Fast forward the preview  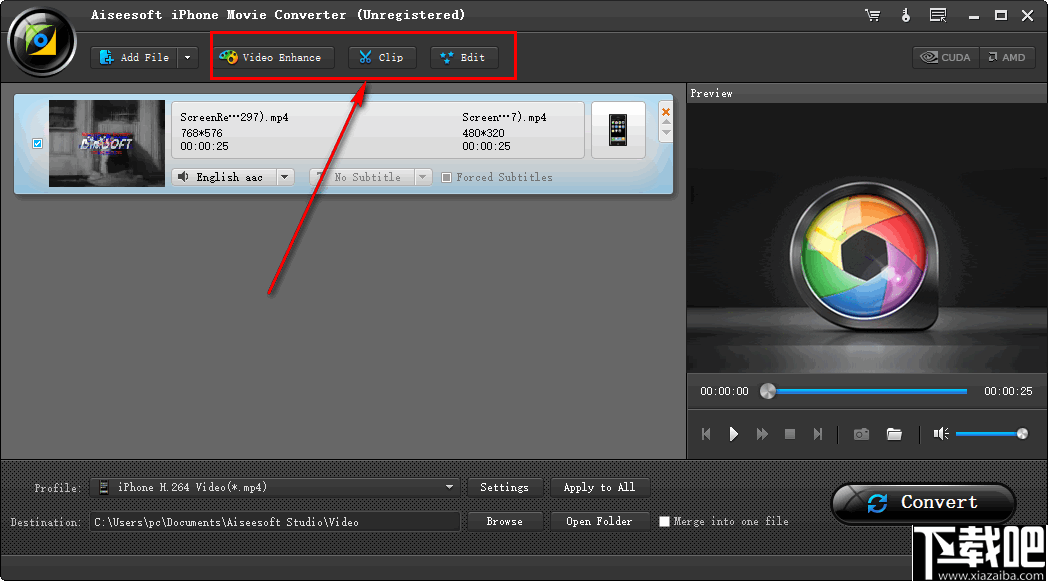(x=762, y=435)
